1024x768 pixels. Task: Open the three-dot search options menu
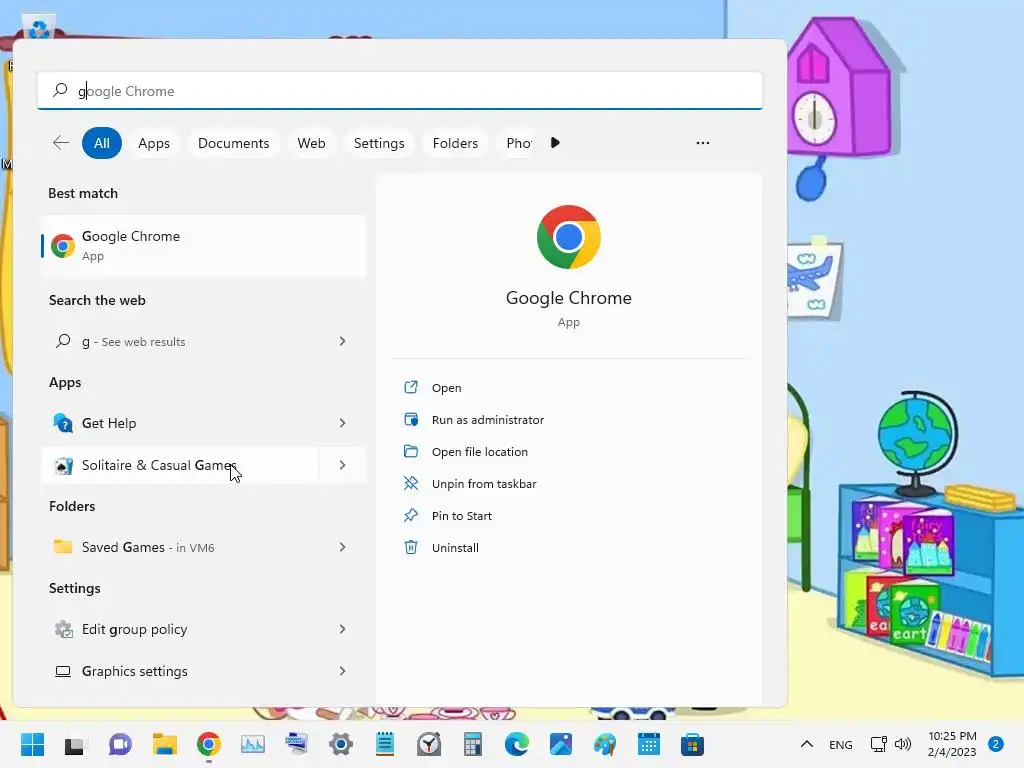click(x=703, y=143)
